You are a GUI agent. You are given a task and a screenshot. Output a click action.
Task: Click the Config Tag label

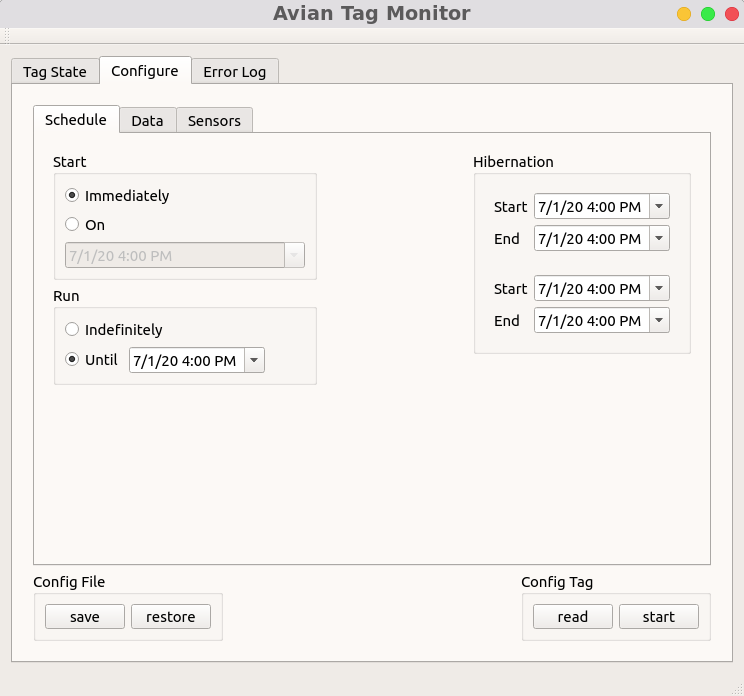point(557,582)
